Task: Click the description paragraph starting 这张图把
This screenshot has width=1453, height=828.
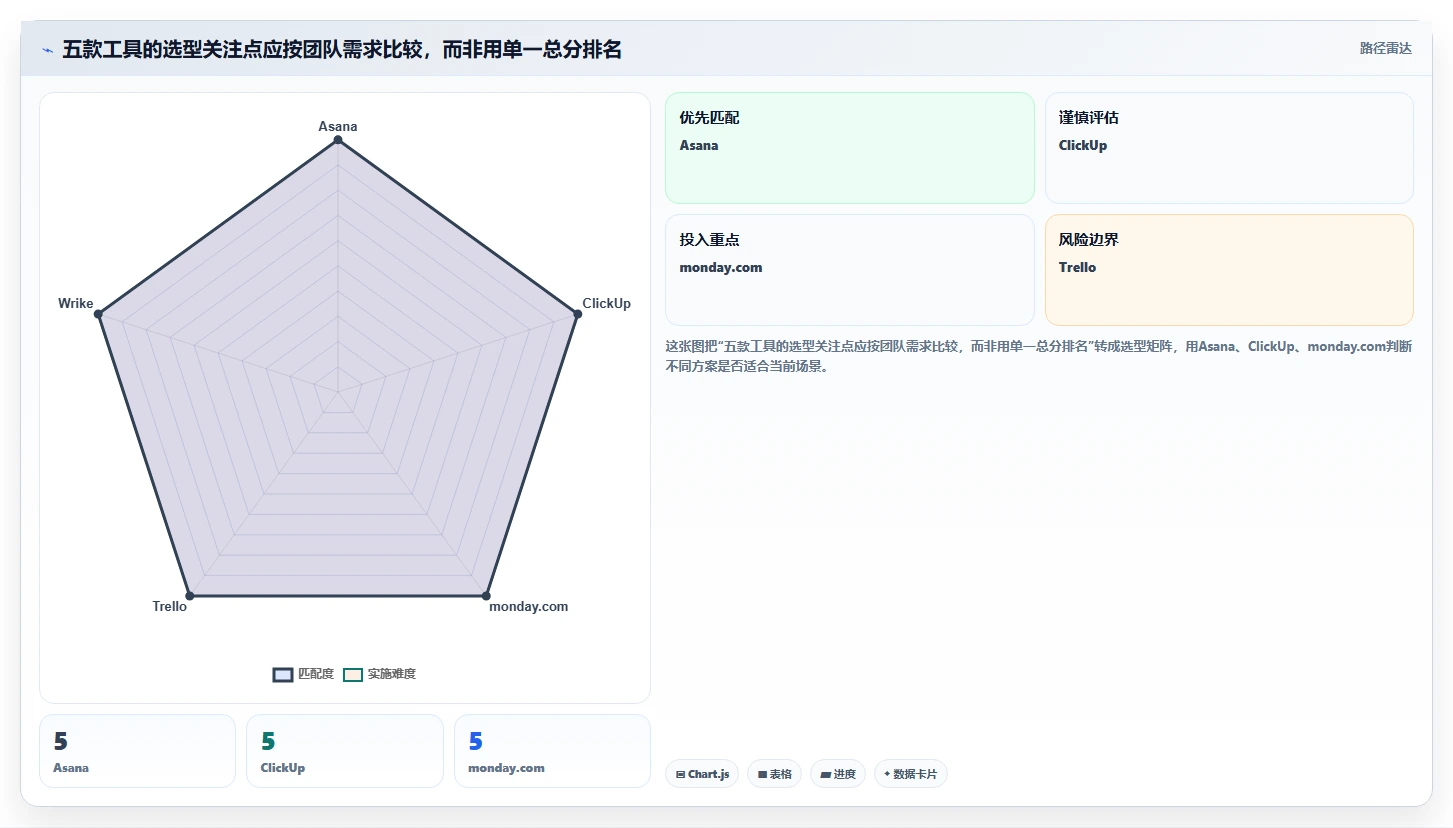Action: pos(1039,356)
